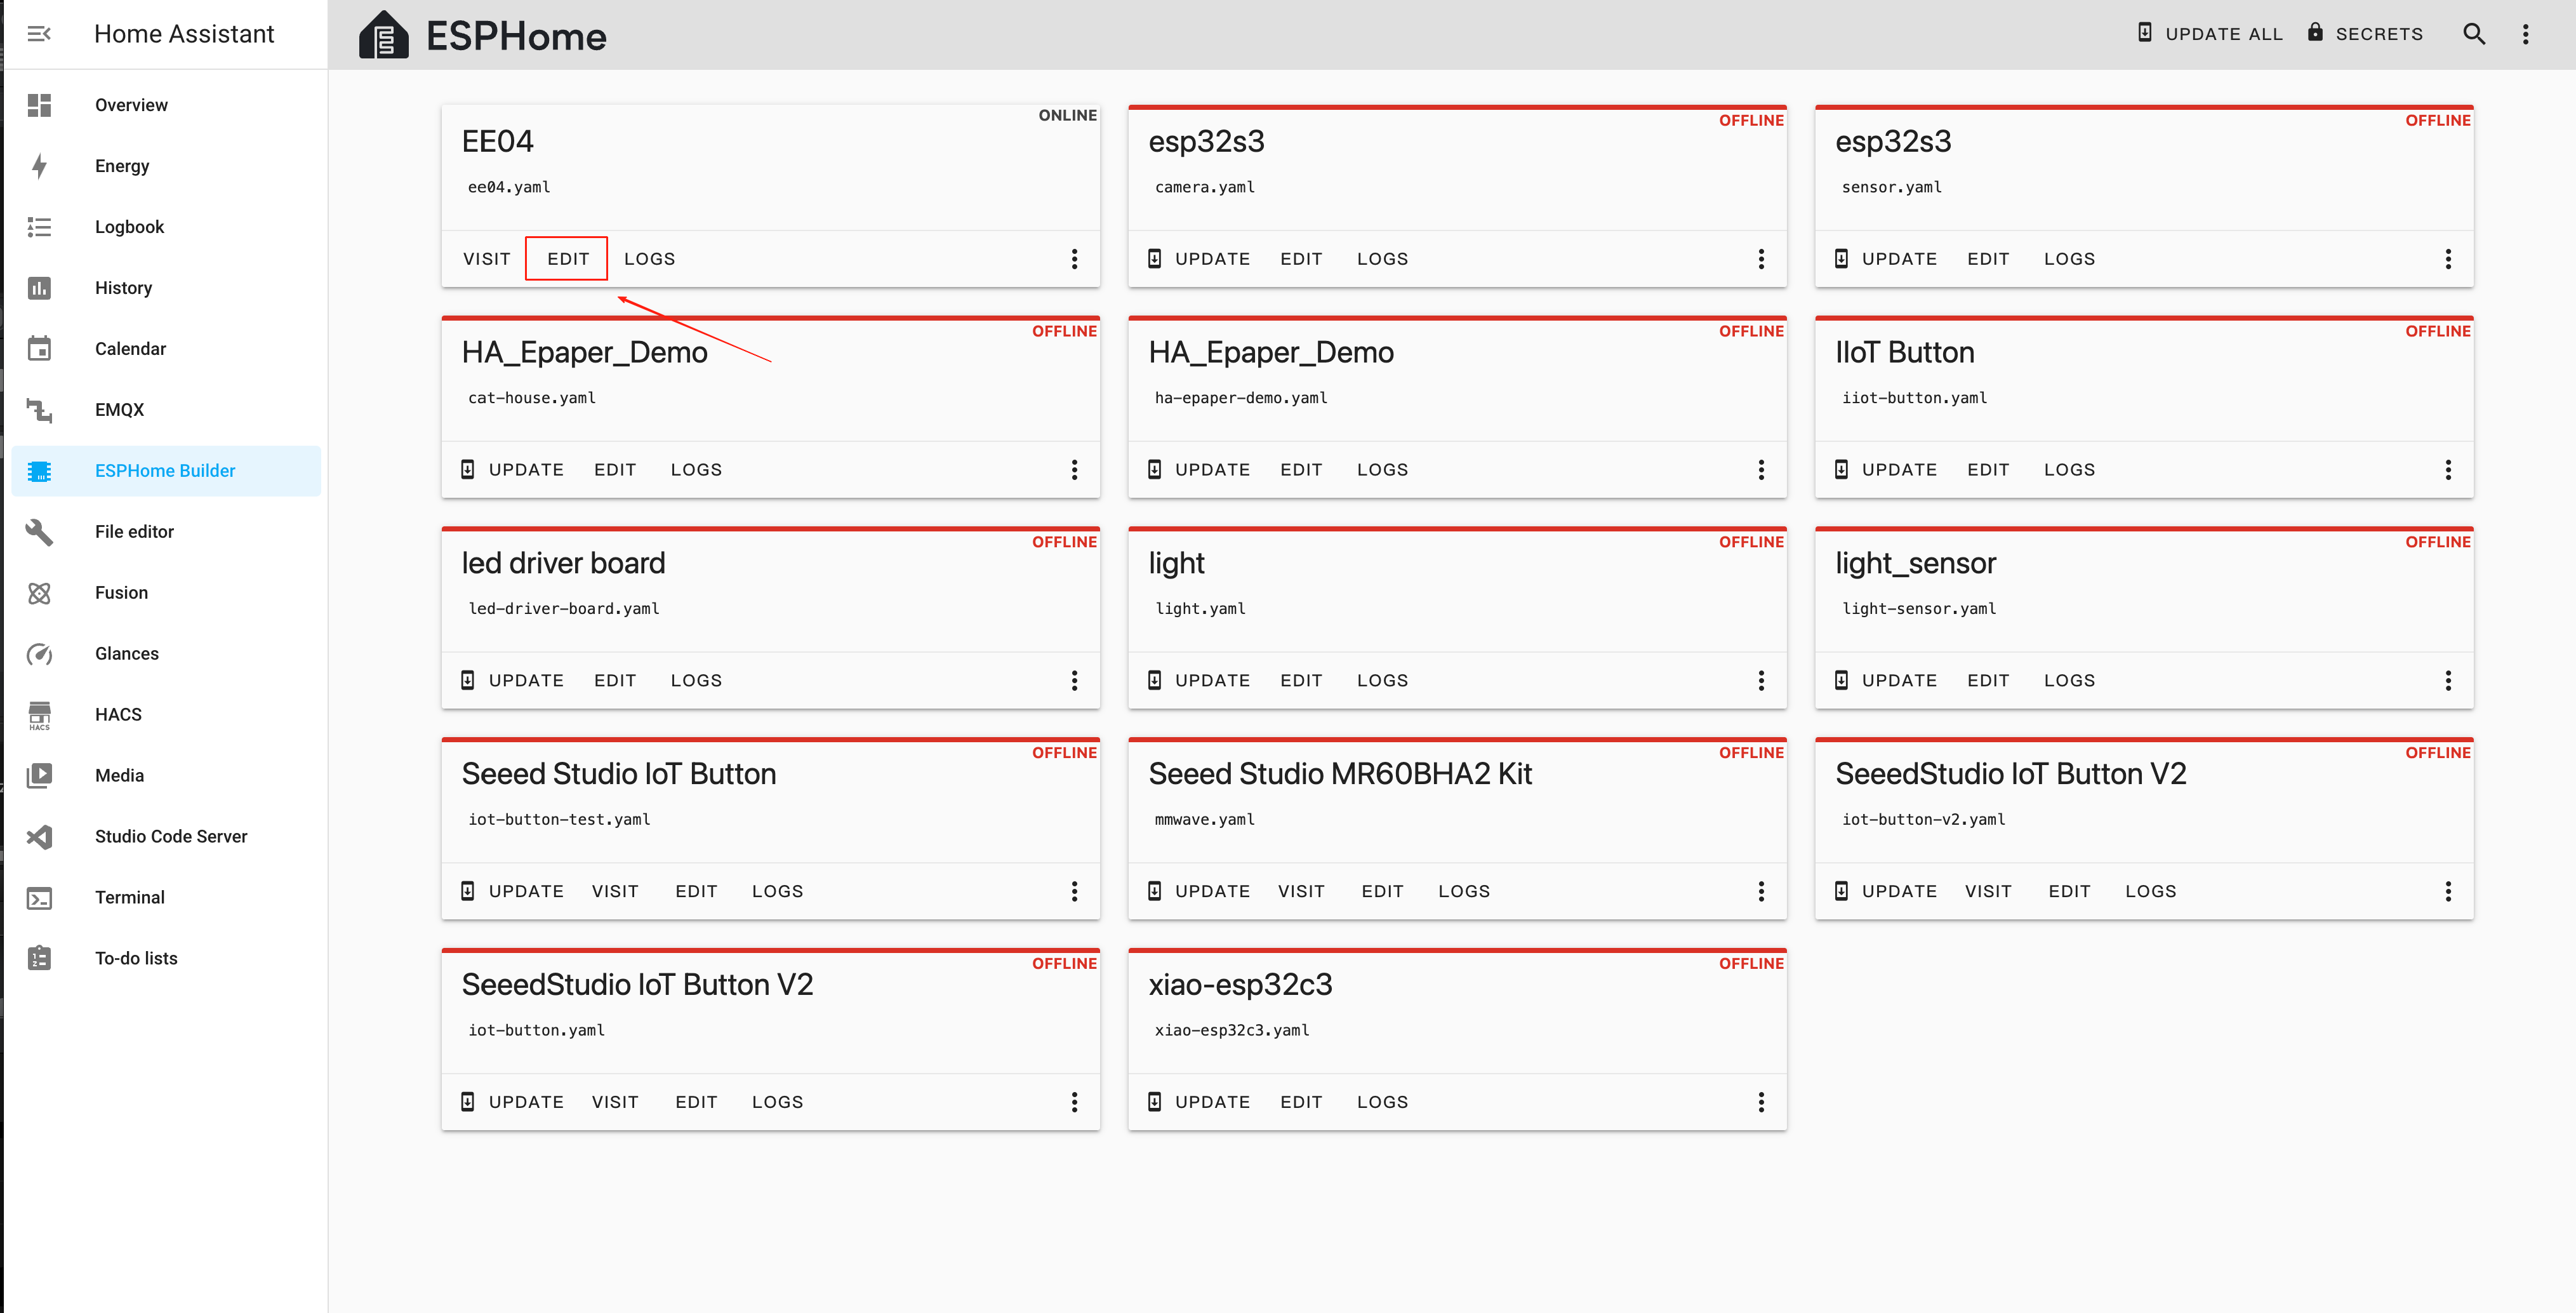The height and width of the screenshot is (1313, 2576).
Task: Open overflow menu on light_sensor card
Action: [2447, 681]
